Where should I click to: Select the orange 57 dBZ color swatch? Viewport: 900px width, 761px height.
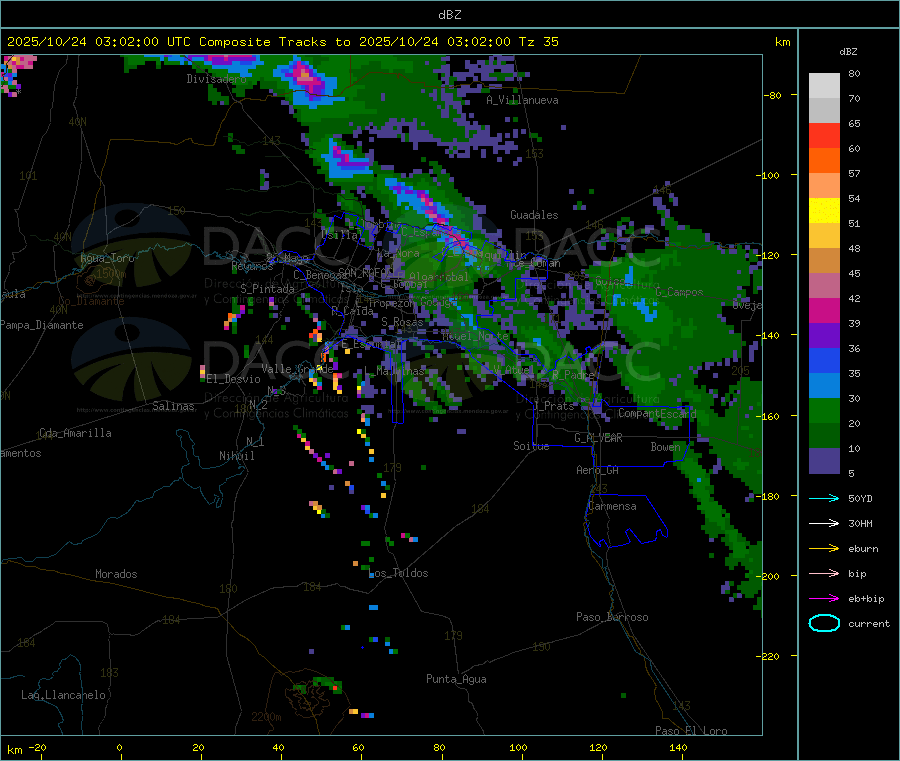[824, 161]
